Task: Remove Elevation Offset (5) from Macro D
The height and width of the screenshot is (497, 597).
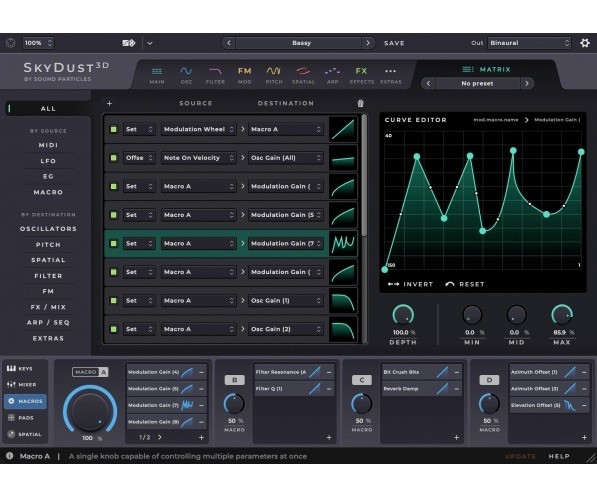Action: tap(584, 406)
